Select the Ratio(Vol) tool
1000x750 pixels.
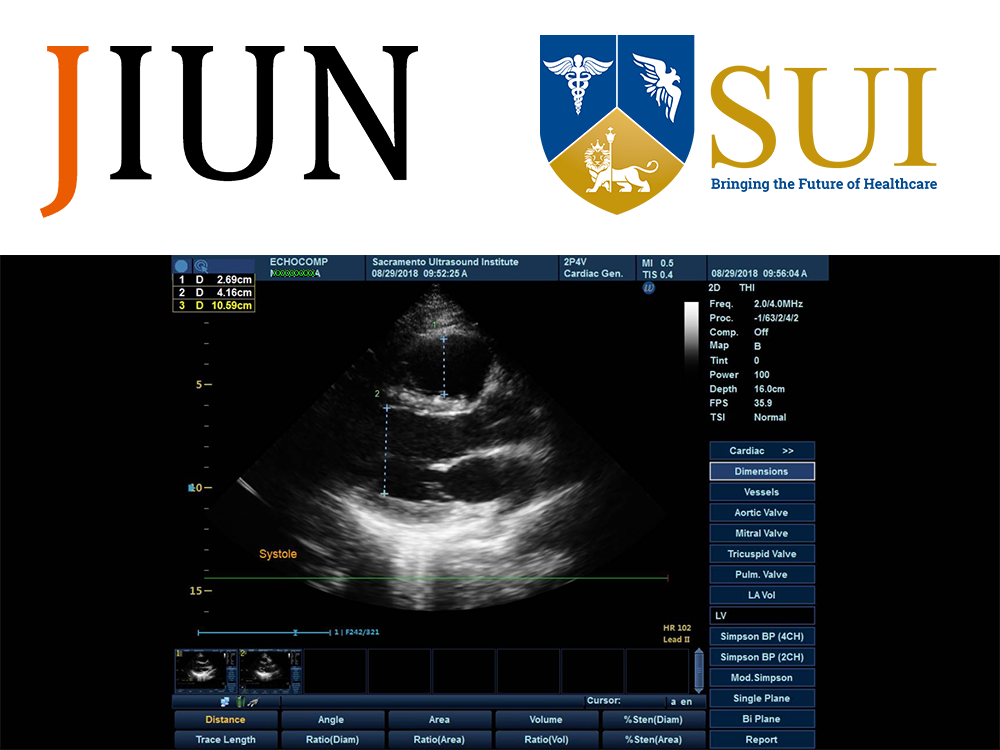pyautogui.click(x=547, y=740)
